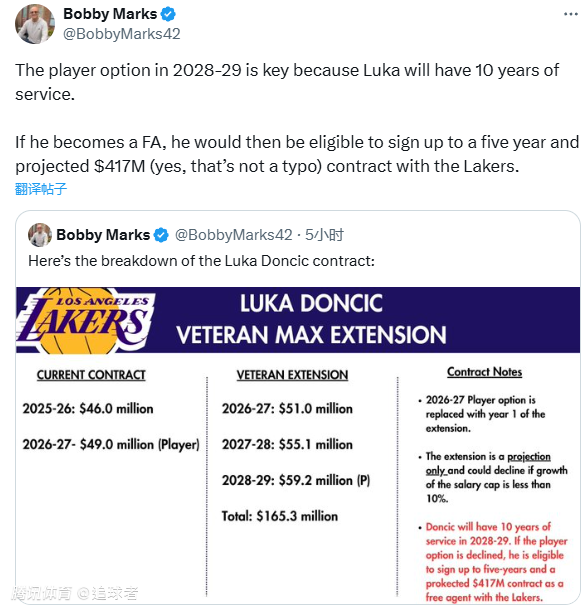Click the Current Contract heading in the graphic

pyautogui.click(x=91, y=375)
